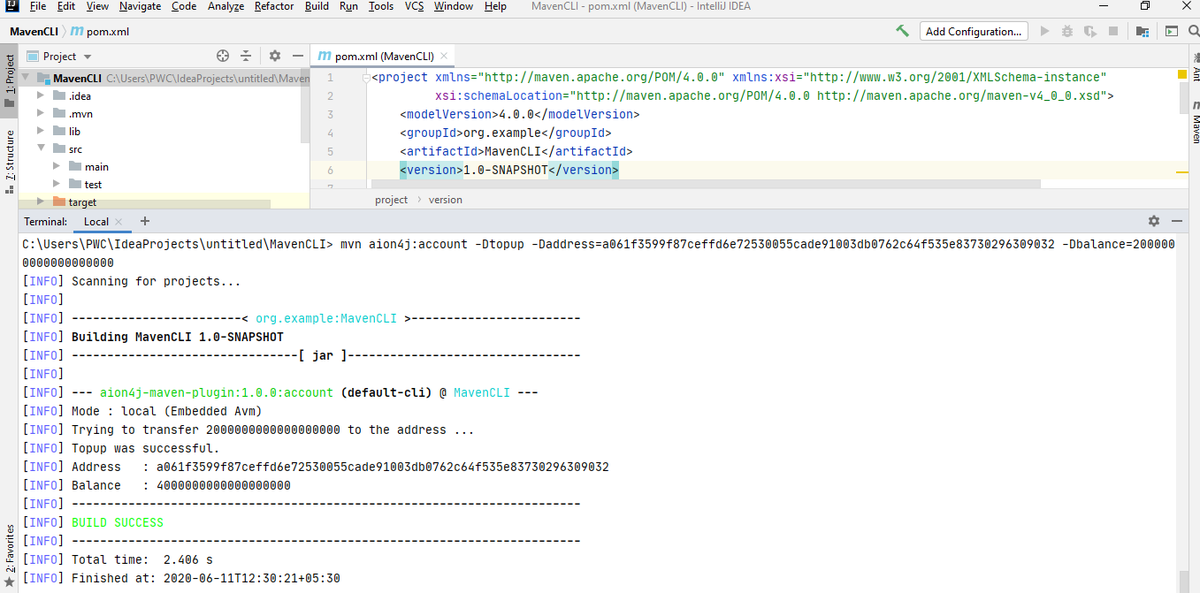
Task: Click MavenCLI breadcrumb in navigation bar
Action: (x=32, y=31)
